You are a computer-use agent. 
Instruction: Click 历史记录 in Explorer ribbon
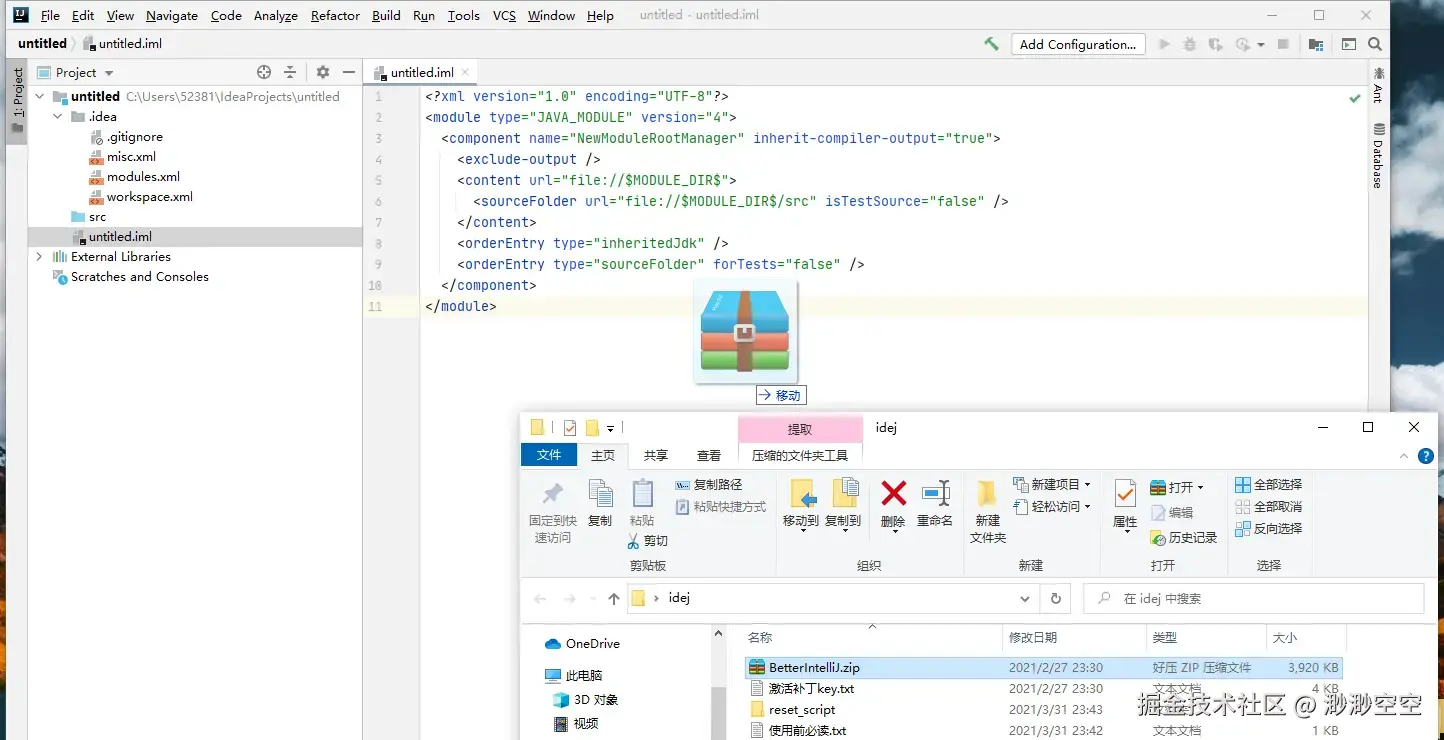coord(1184,538)
